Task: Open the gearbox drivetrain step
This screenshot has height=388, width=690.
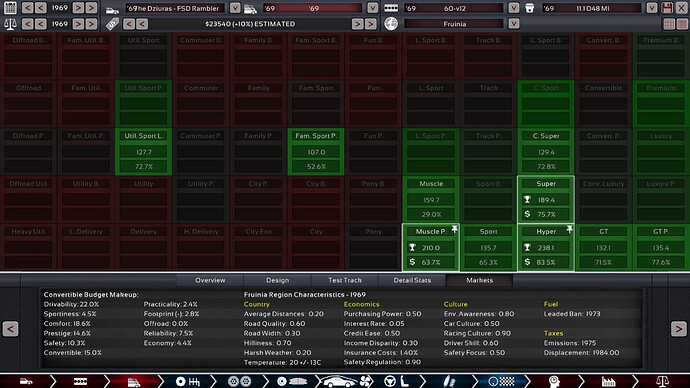Action: [188, 381]
